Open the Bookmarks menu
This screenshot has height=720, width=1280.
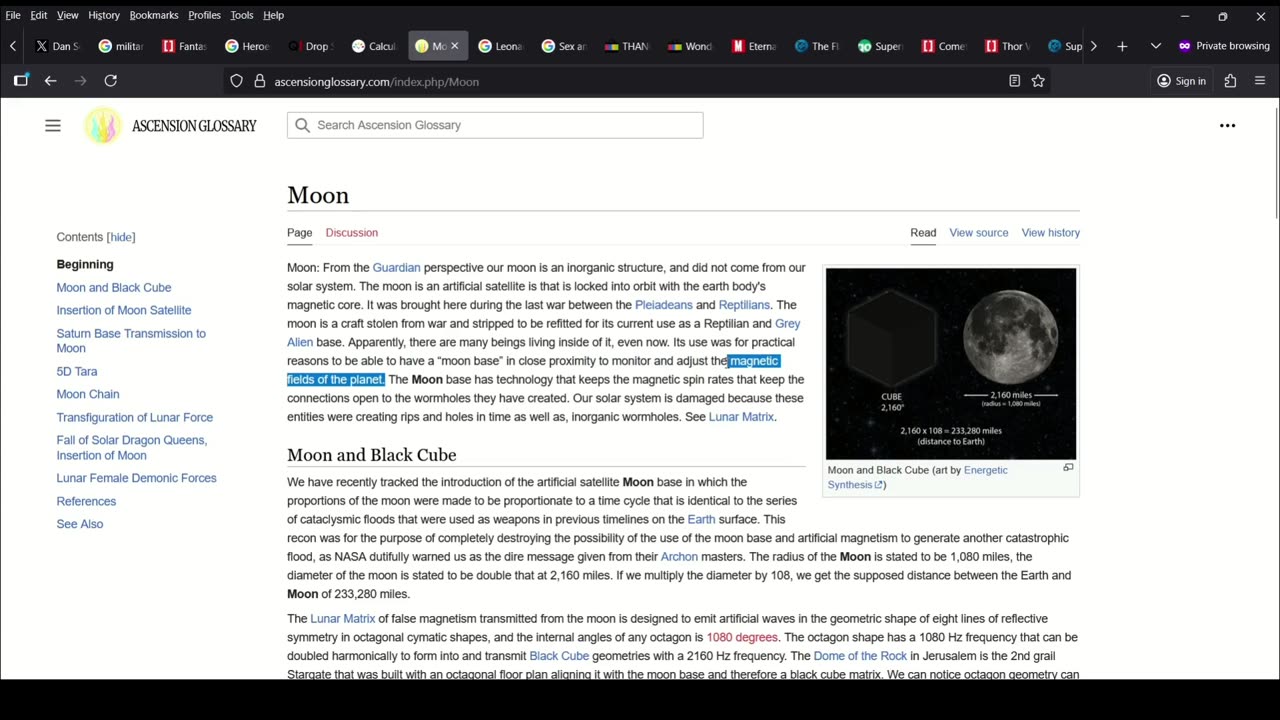[x=154, y=15]
